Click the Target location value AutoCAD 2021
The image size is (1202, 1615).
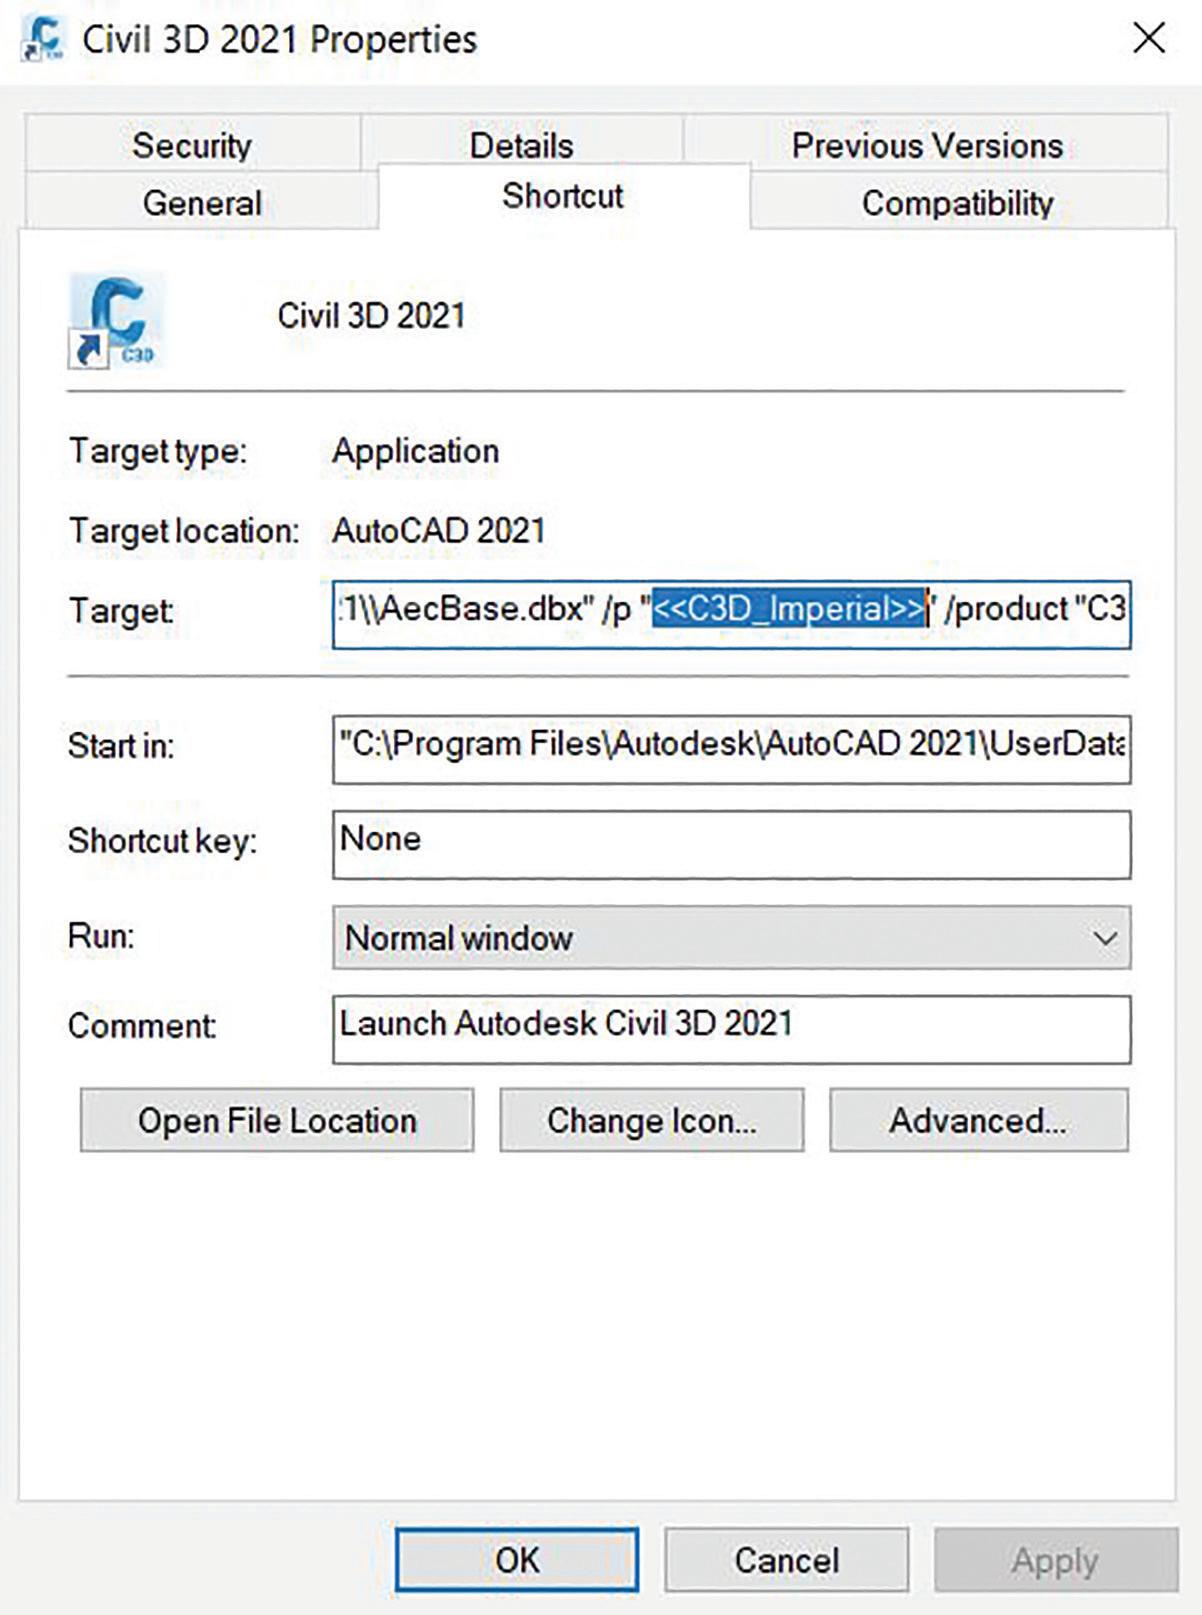(x=439, y=530)
